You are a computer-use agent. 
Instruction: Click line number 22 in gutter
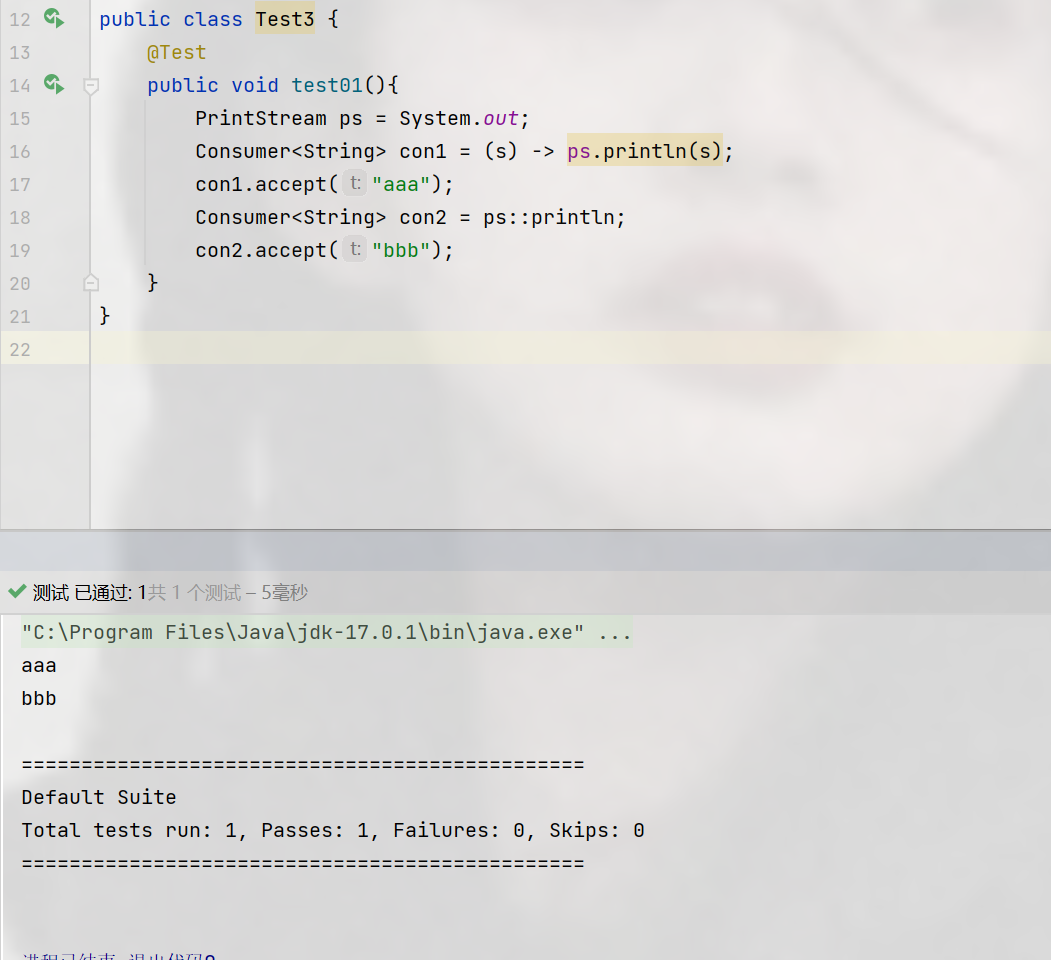pyautogui.click(x=20, y=349)
